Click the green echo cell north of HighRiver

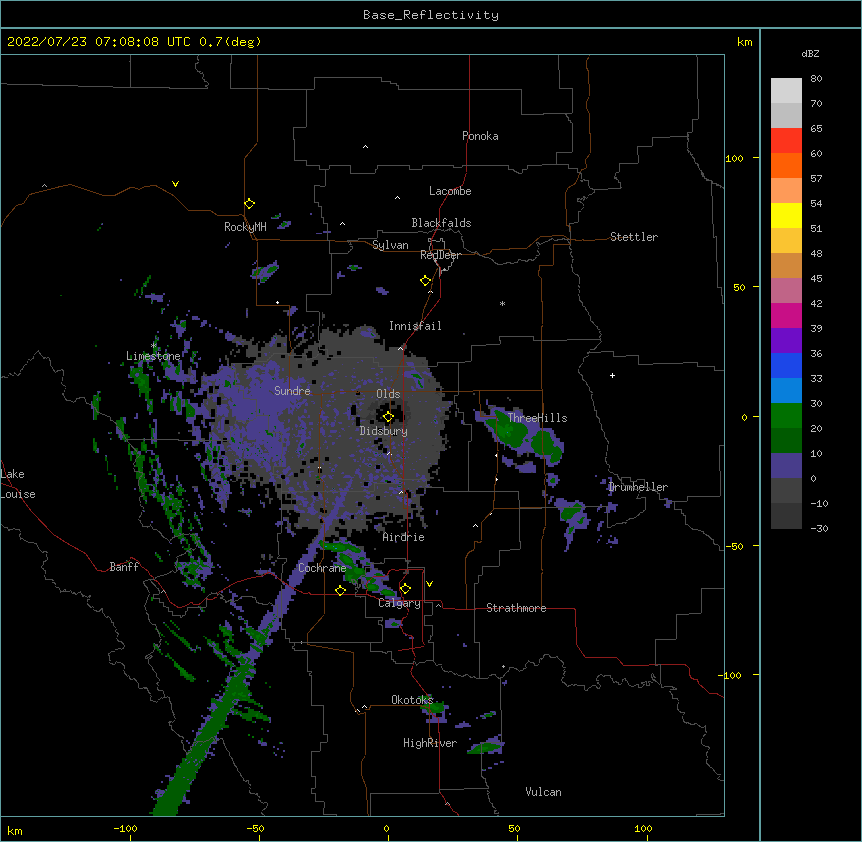pos(435,708)
